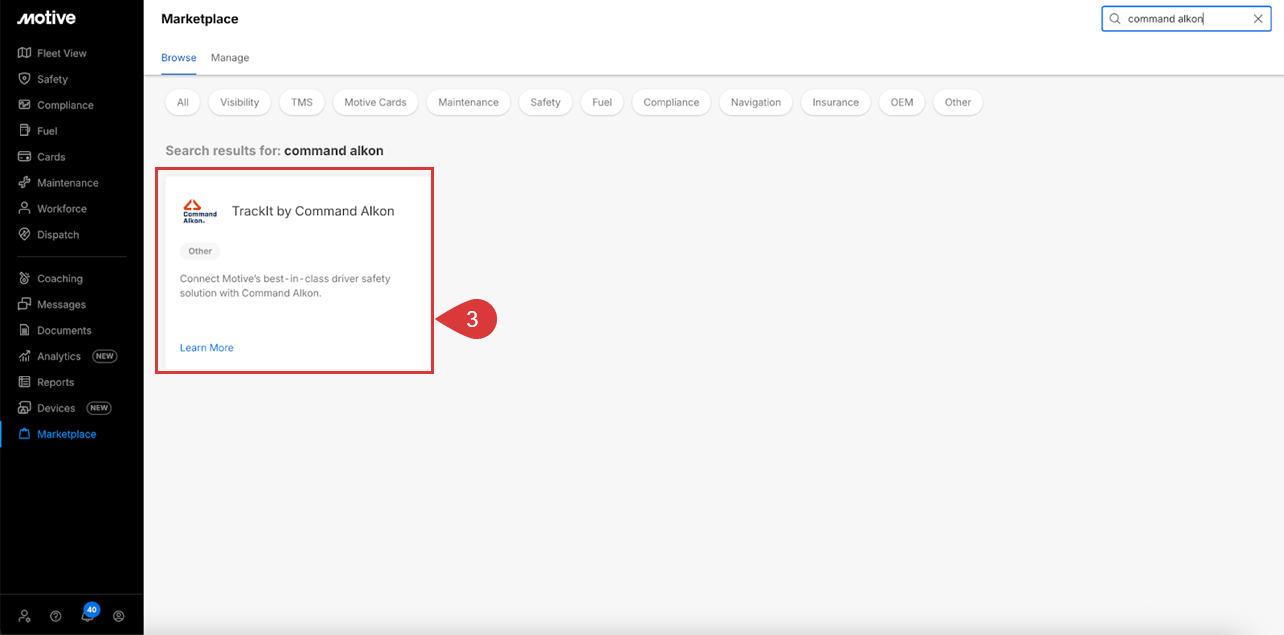1284x635 pixels.
Task: Click the Cards sidebar icon
Action: (x=24, y=156)
